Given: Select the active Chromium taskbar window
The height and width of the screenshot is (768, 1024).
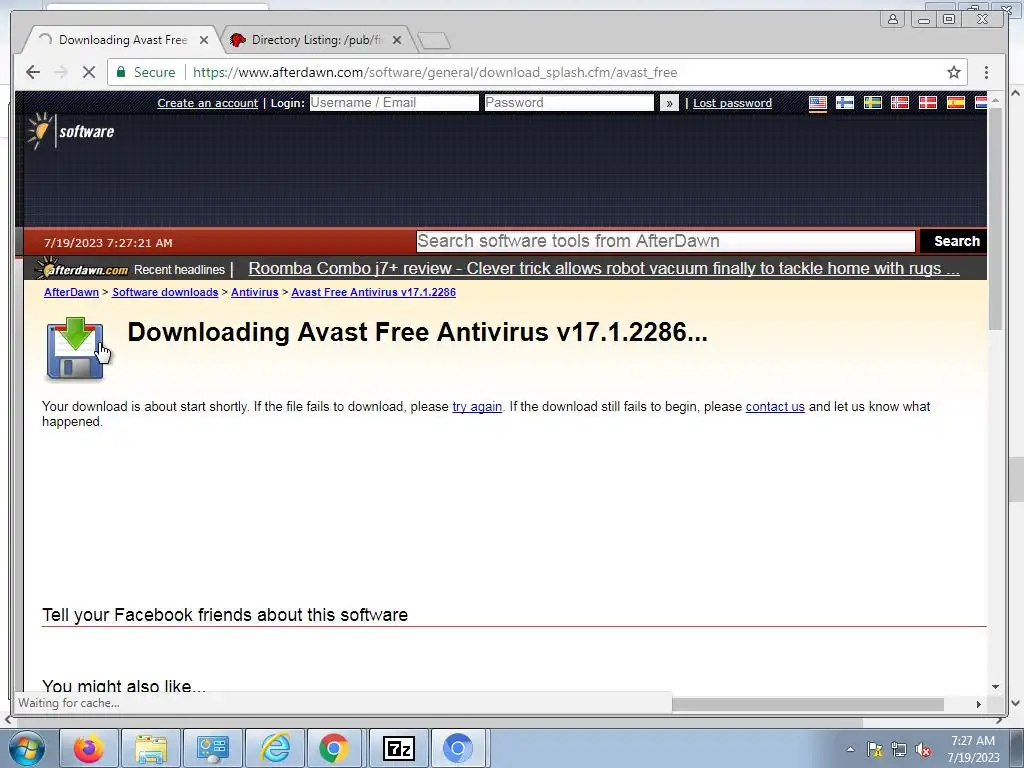Looking at the screenshot, I should [x=458, y=748].
